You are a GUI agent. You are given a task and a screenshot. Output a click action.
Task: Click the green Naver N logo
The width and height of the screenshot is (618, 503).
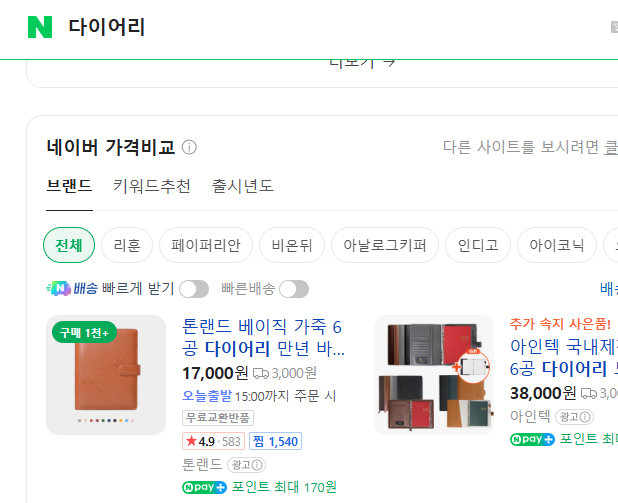tap(40, 27)
